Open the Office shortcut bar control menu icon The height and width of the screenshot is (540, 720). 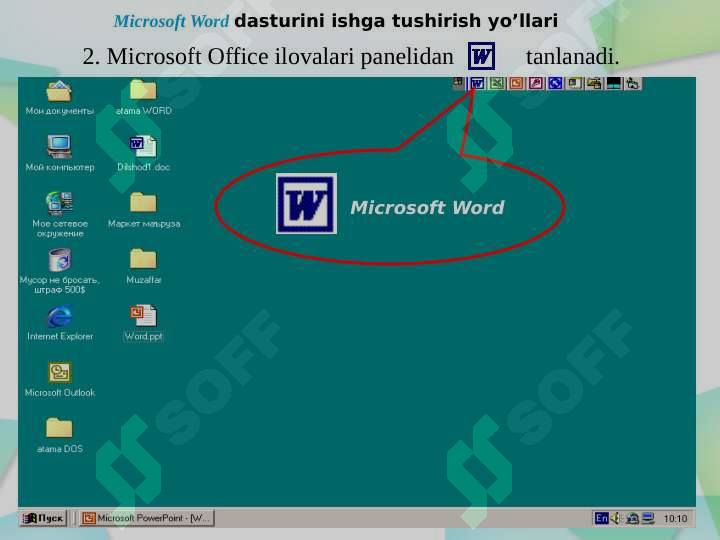pyautogui.click(x=458, y=83)
